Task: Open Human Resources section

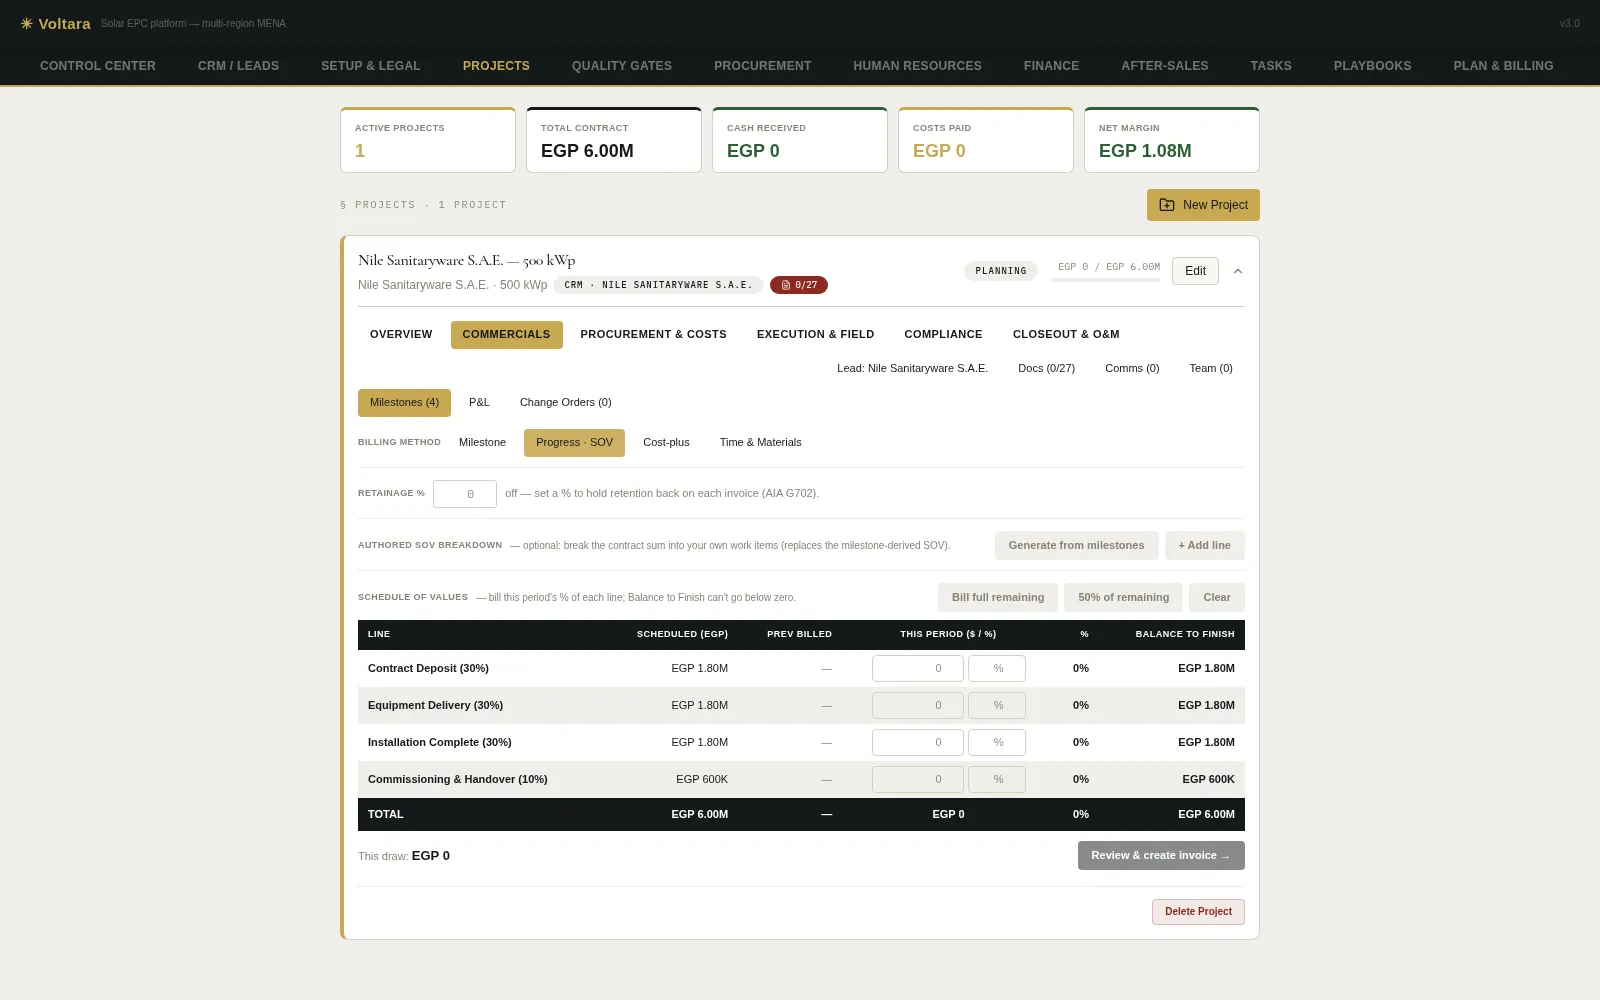Action: (917, 66)
